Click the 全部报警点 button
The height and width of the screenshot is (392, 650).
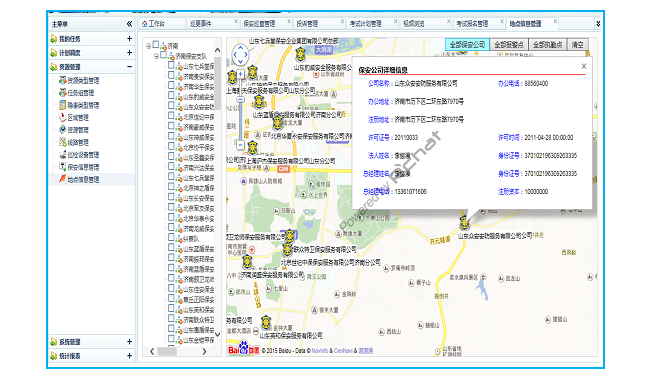509,44
